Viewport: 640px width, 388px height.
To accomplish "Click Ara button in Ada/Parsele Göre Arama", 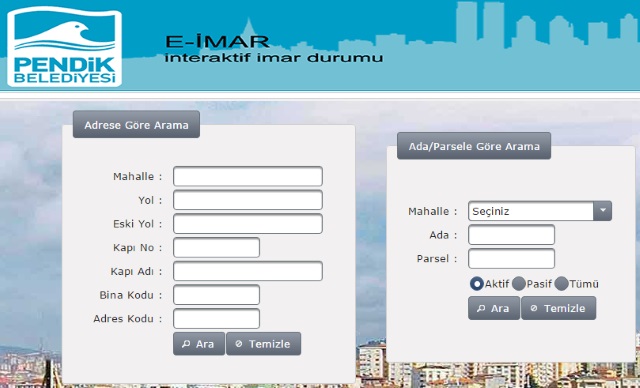I will pyautogui.click(x=494, y=308).
